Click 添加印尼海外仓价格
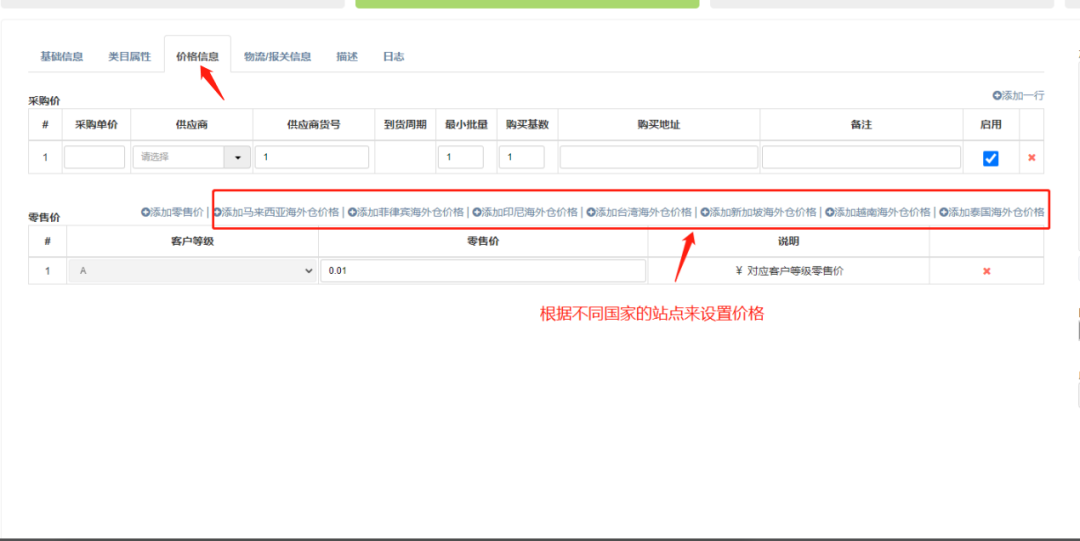 pos(525,212)
